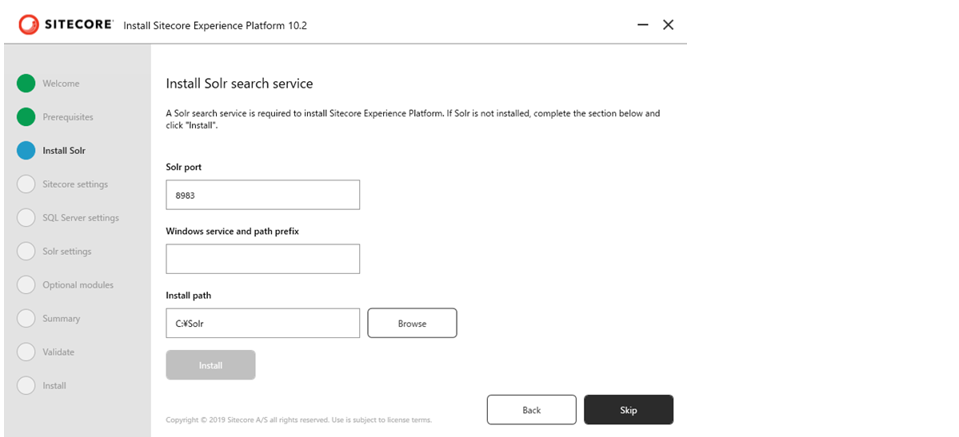This screenshot has height=437, width=959.
Task: Minimize the installer window
Action: click(x=643, y=25)
